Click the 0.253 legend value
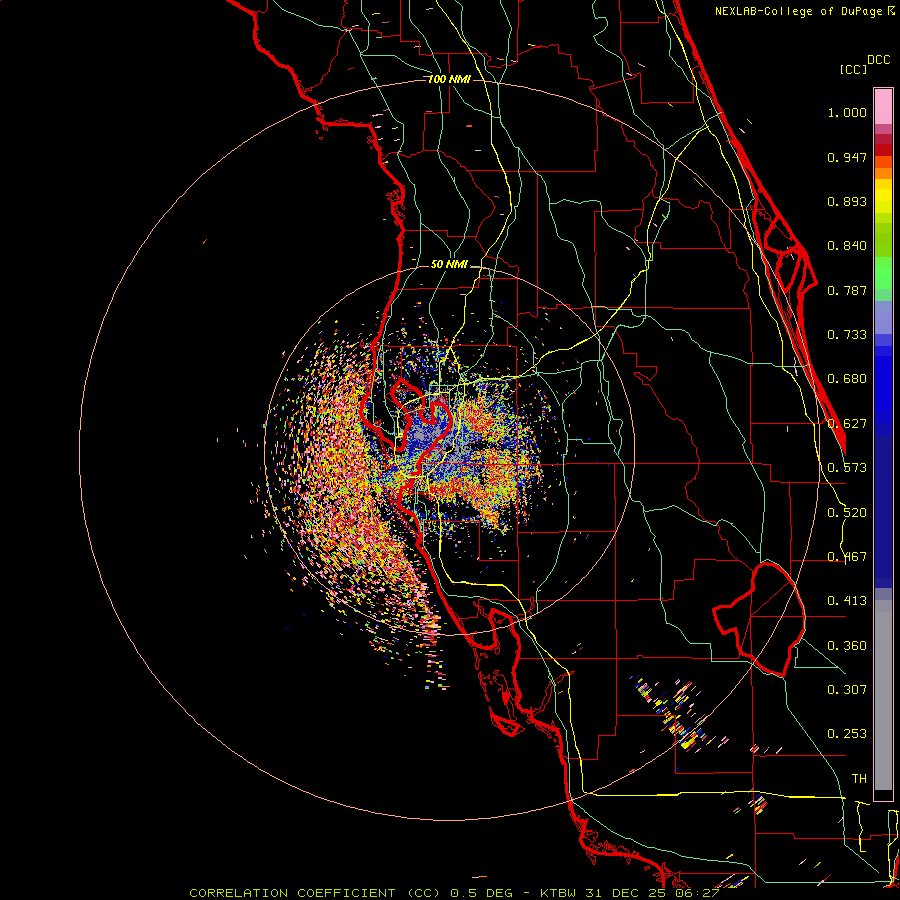The image size is (900, 900). (847, 734)
